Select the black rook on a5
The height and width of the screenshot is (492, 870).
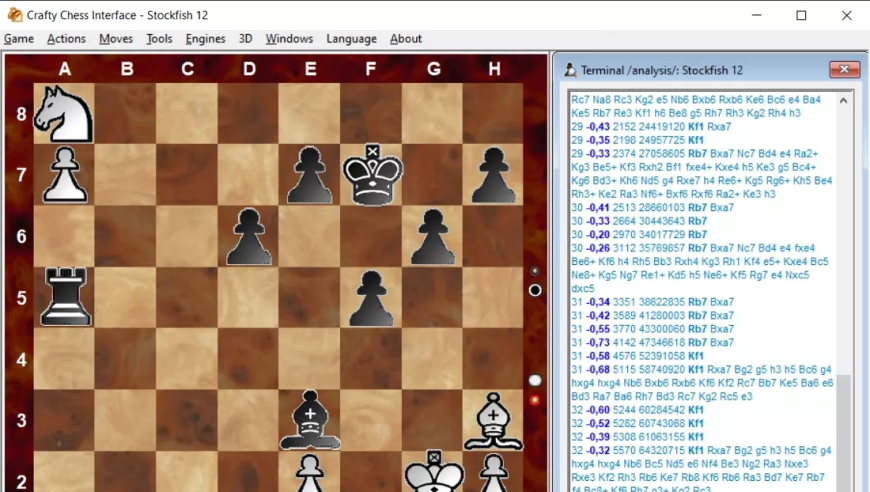[65, 296]
